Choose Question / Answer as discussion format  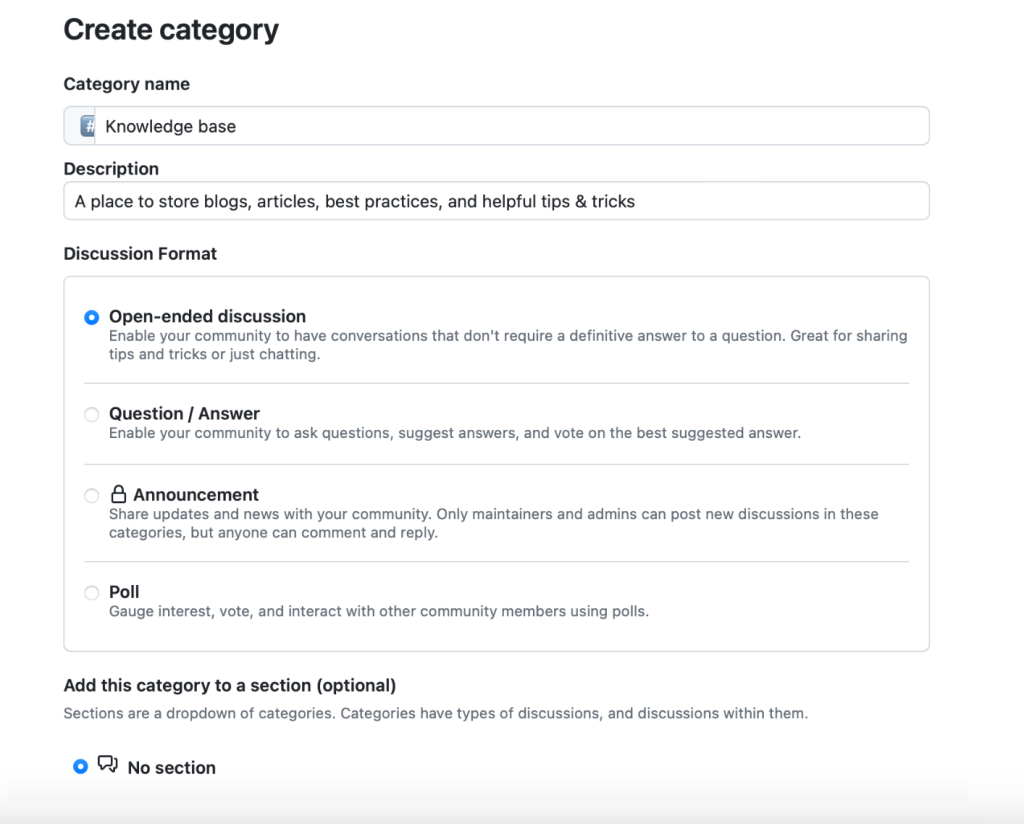click(91, 414)
